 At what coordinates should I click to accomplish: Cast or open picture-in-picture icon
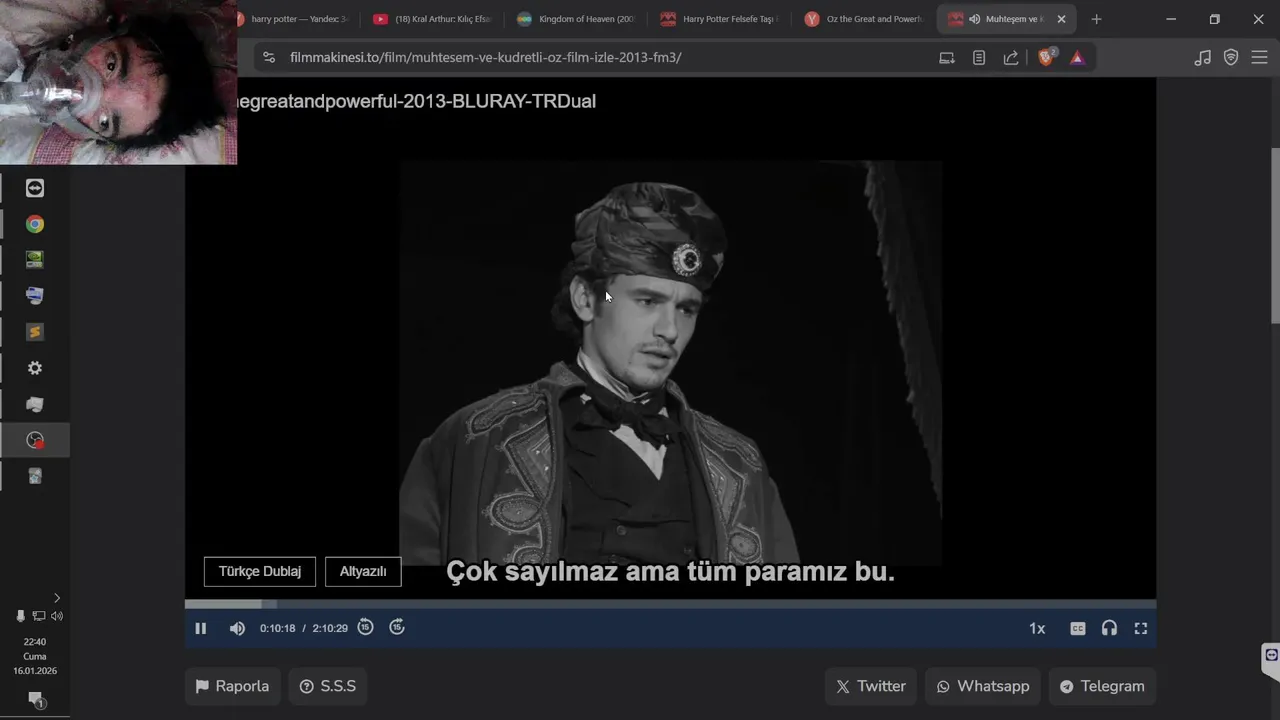pos(947,58)
